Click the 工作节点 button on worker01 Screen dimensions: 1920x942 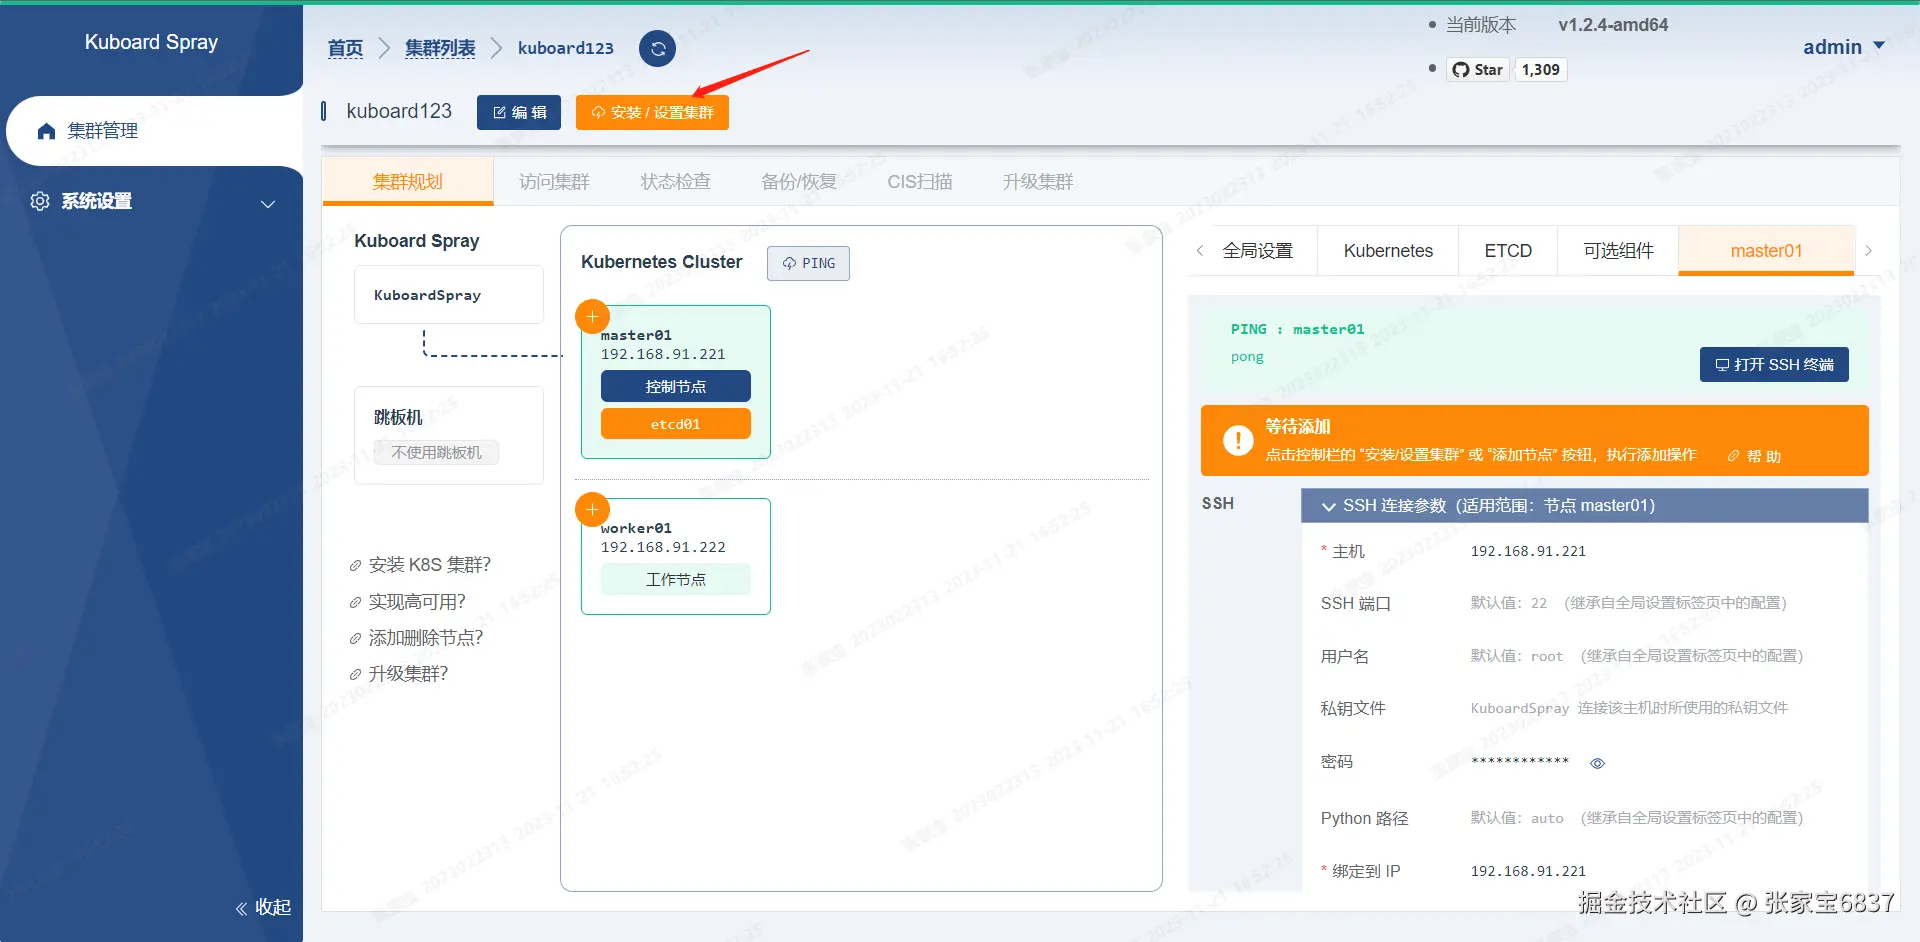[676, 579]
